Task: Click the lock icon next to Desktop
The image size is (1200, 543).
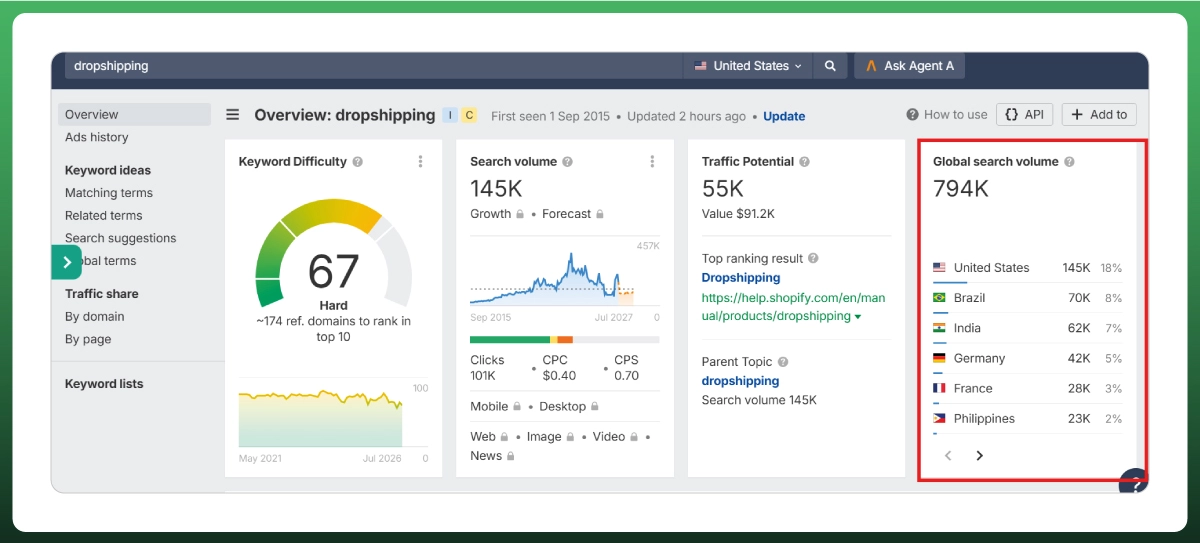Action: click(x=595, y=407)
